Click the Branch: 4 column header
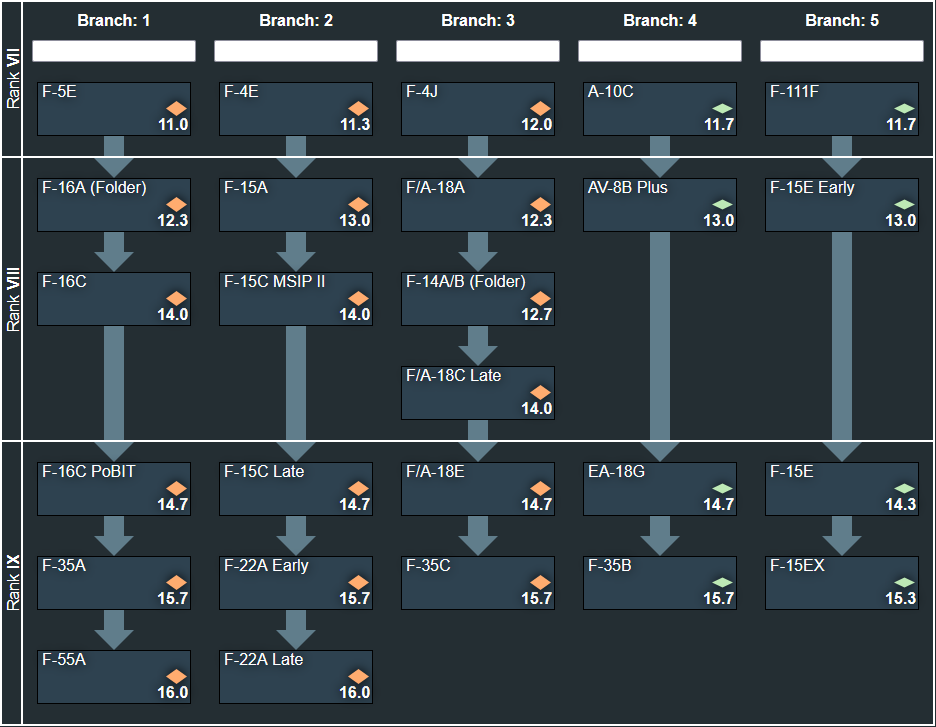Image resolution: width=936 pixels, height=727 pixels. (x=660, y=20)
